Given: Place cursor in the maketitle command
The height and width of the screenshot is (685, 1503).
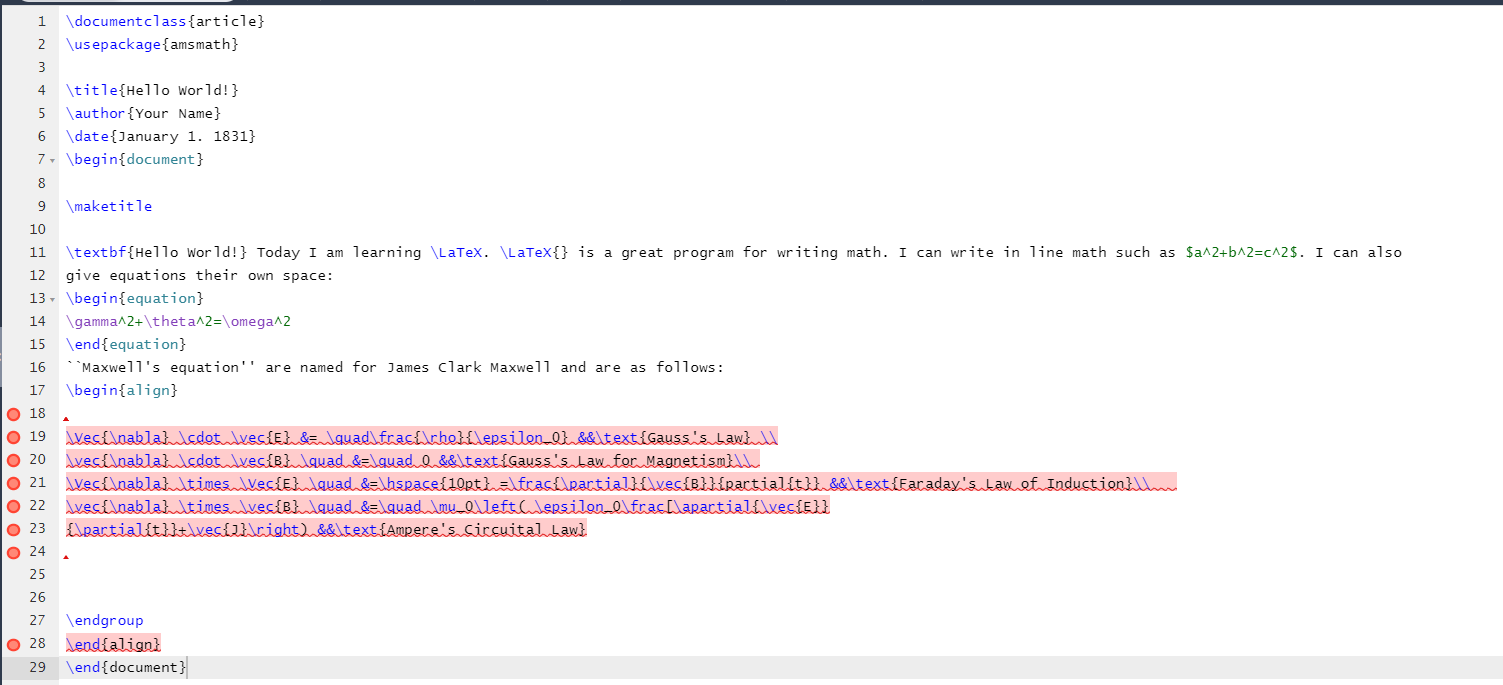Looking at the screenshot, I should click(108, 206).
